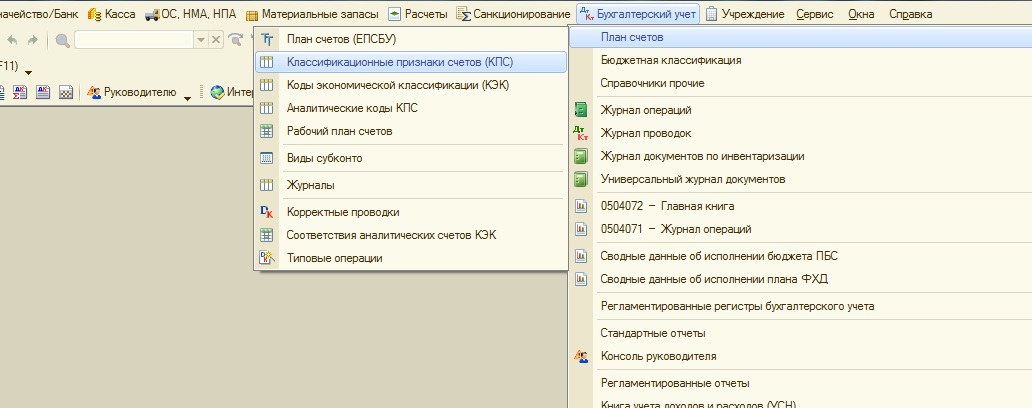Click the Журнал проводок Дт/Кт icon
The image size is (1032, 408).
coord(580,133)
